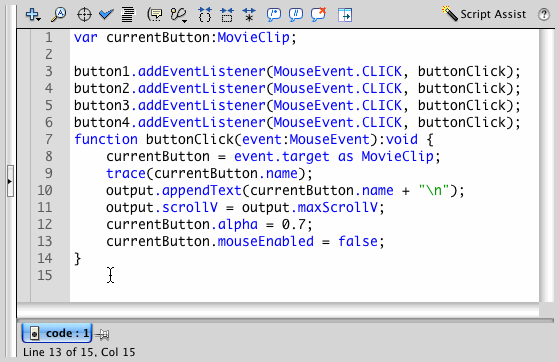Screen dimensions: 559x362
Task: Click the button3.addEventListener code line
Action: coord(297,106)
